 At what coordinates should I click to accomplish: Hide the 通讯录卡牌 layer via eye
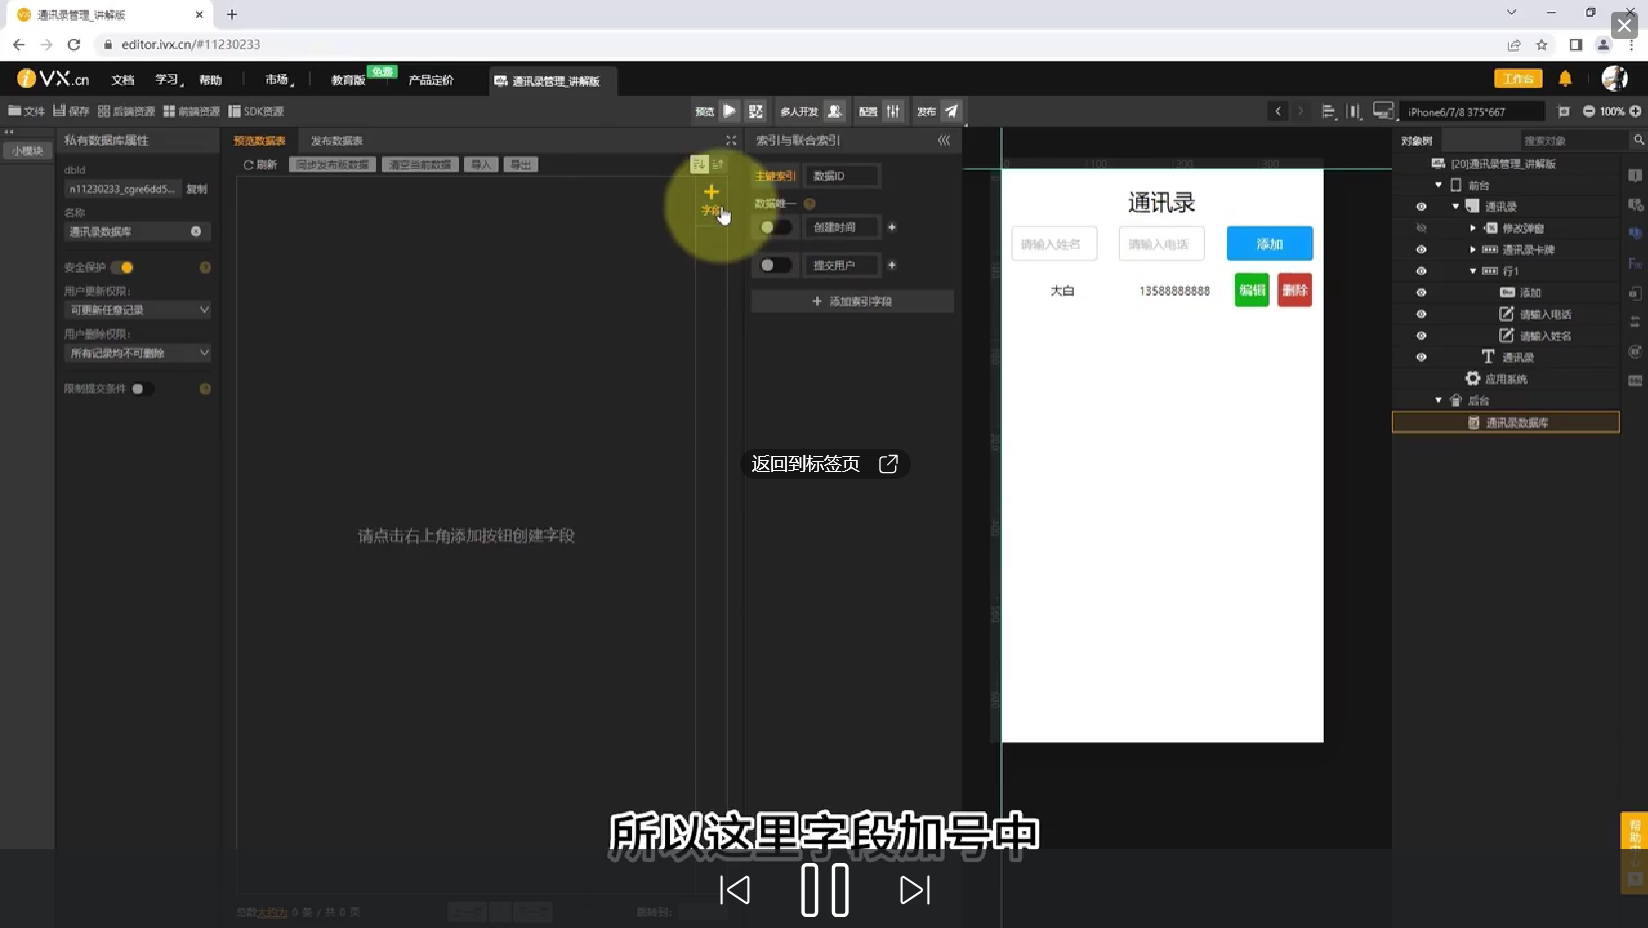pos(1421,250)
